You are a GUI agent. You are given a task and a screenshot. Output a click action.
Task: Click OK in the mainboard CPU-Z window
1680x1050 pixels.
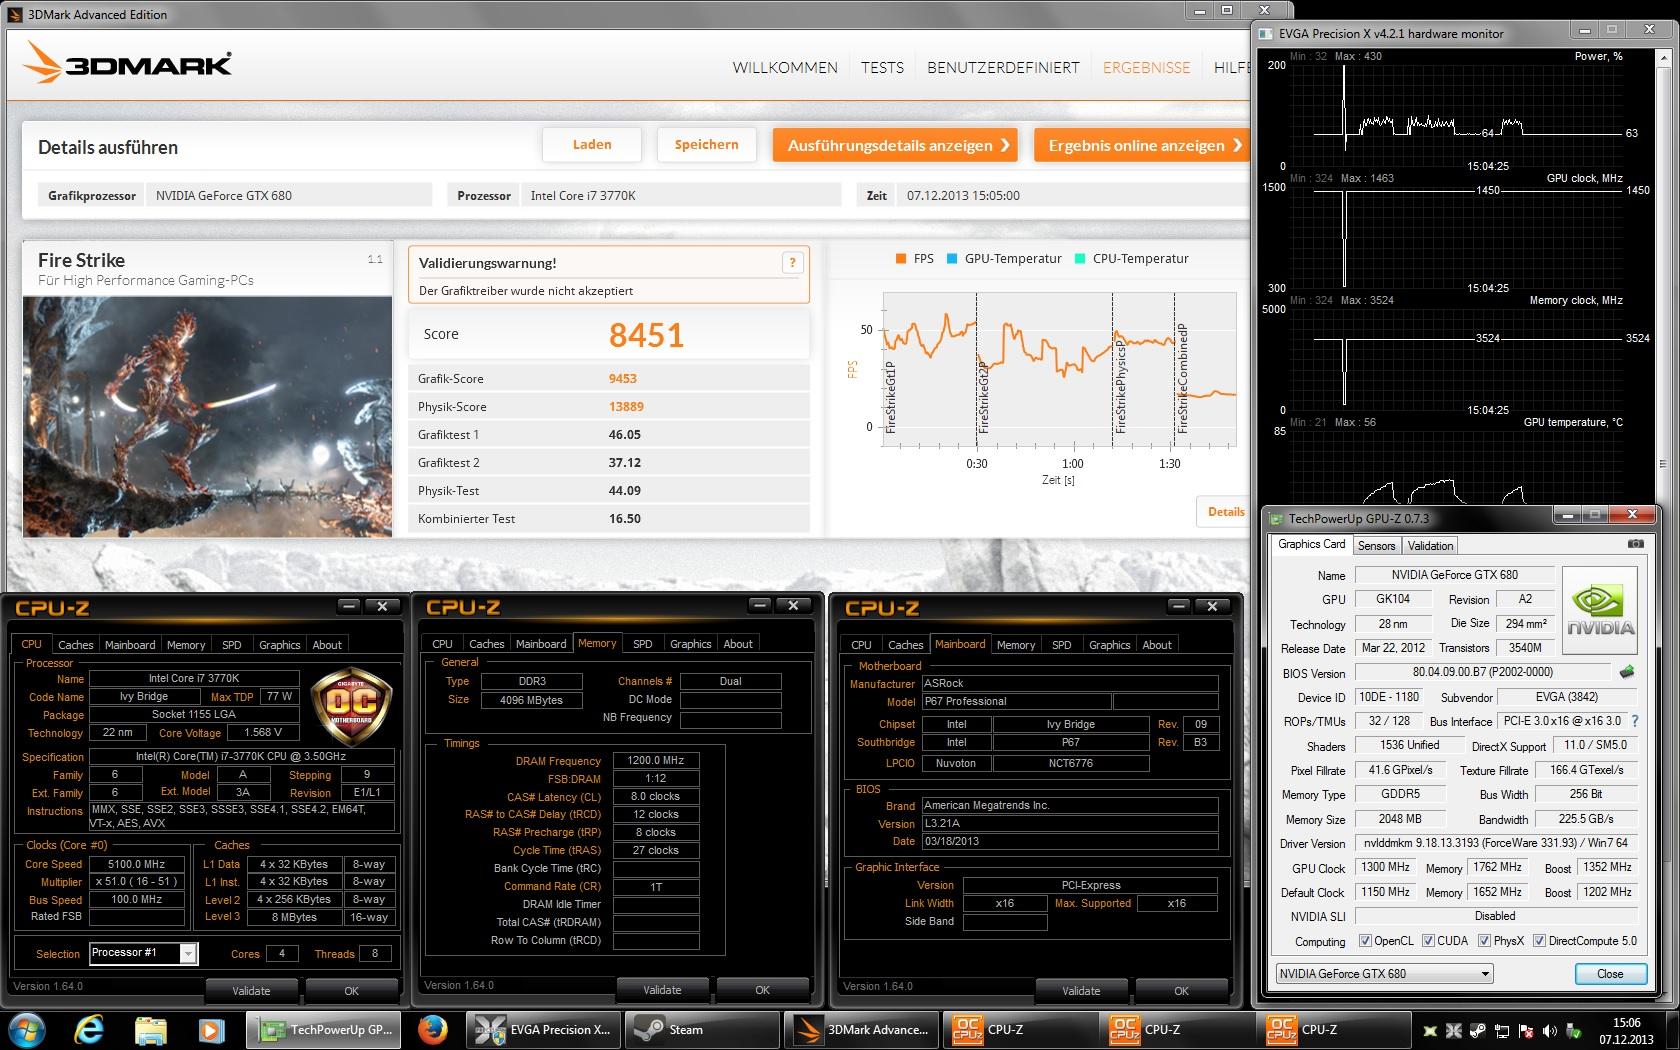point(1181,990)
